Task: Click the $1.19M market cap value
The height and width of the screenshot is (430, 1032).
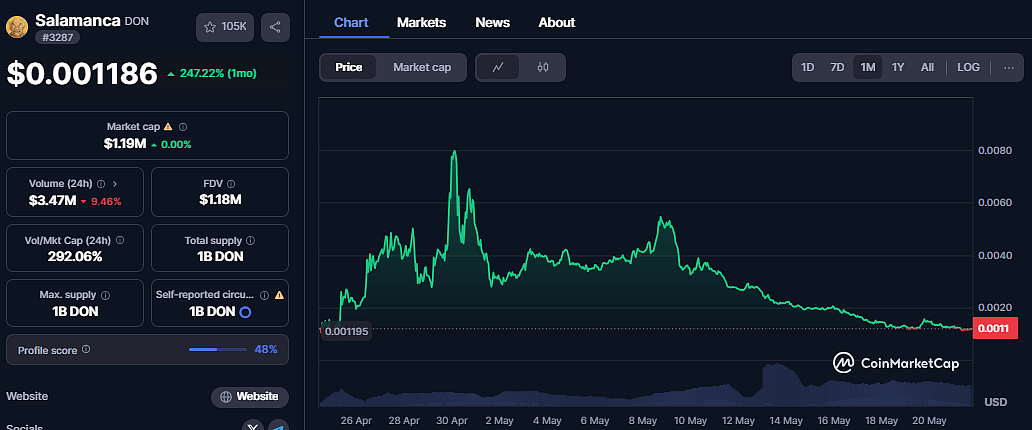Action: pos(124,144)
